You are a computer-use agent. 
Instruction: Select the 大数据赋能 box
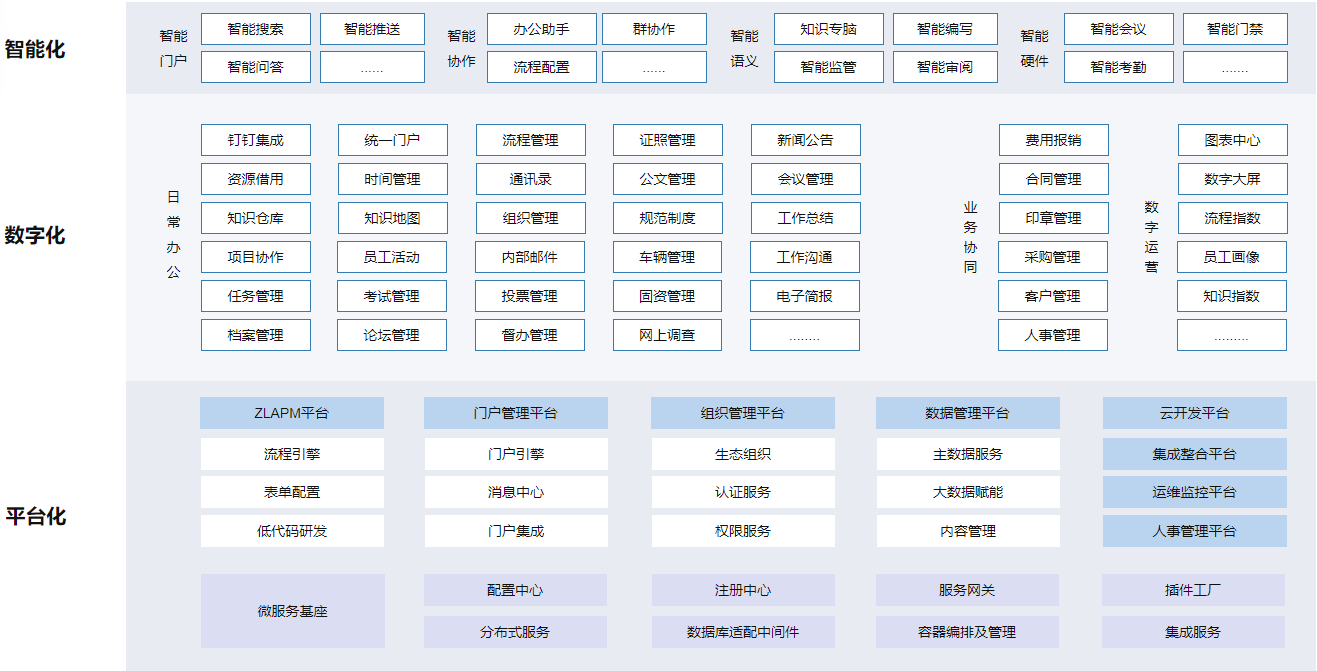967,492
